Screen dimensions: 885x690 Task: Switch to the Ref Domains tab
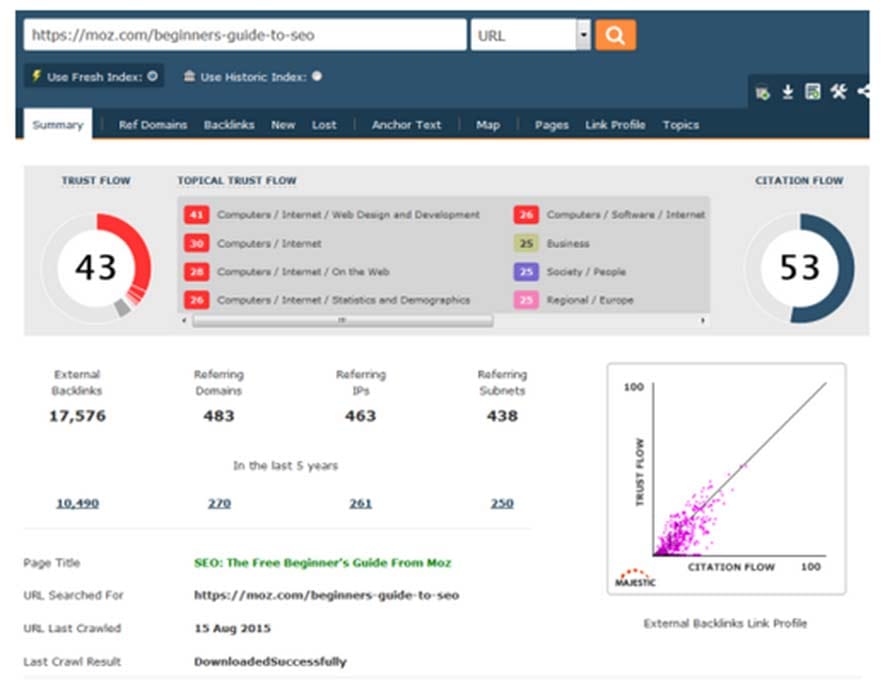(152, 125)
